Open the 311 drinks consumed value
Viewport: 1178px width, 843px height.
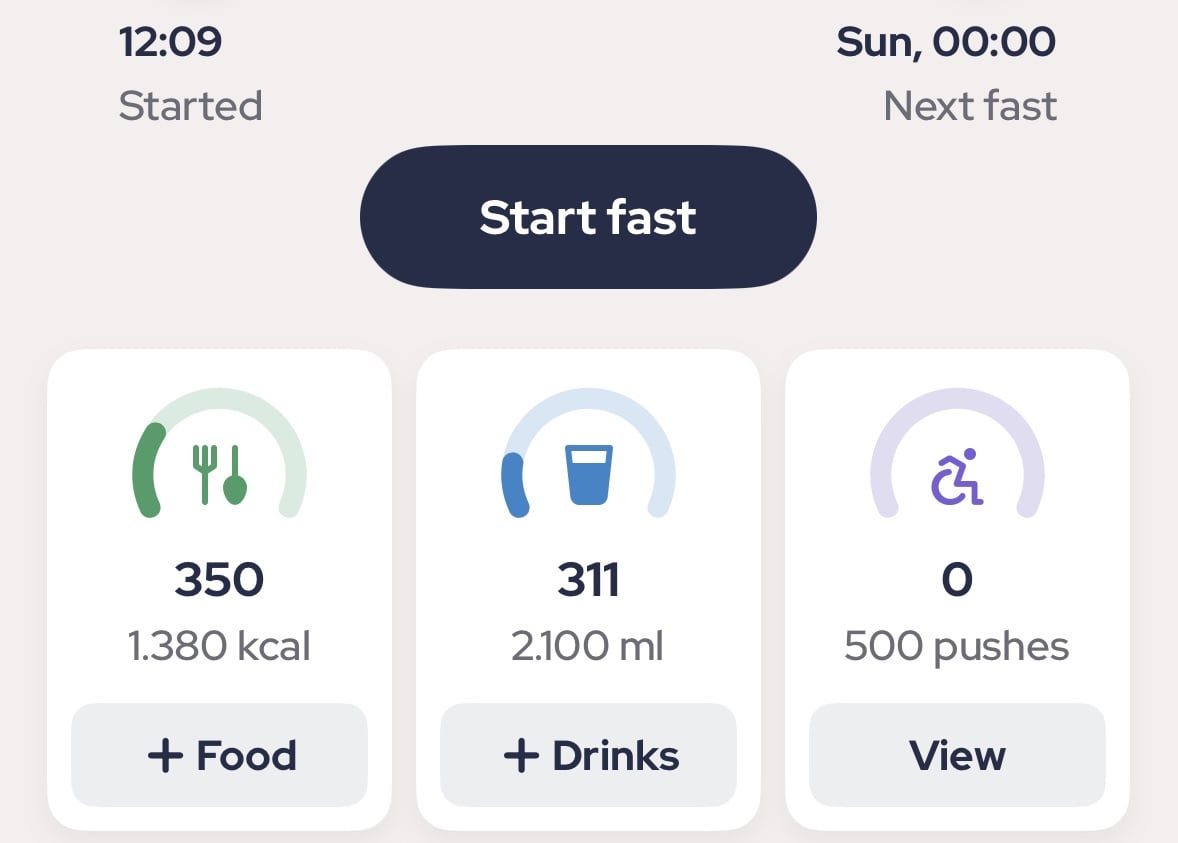tap(588, 579)
